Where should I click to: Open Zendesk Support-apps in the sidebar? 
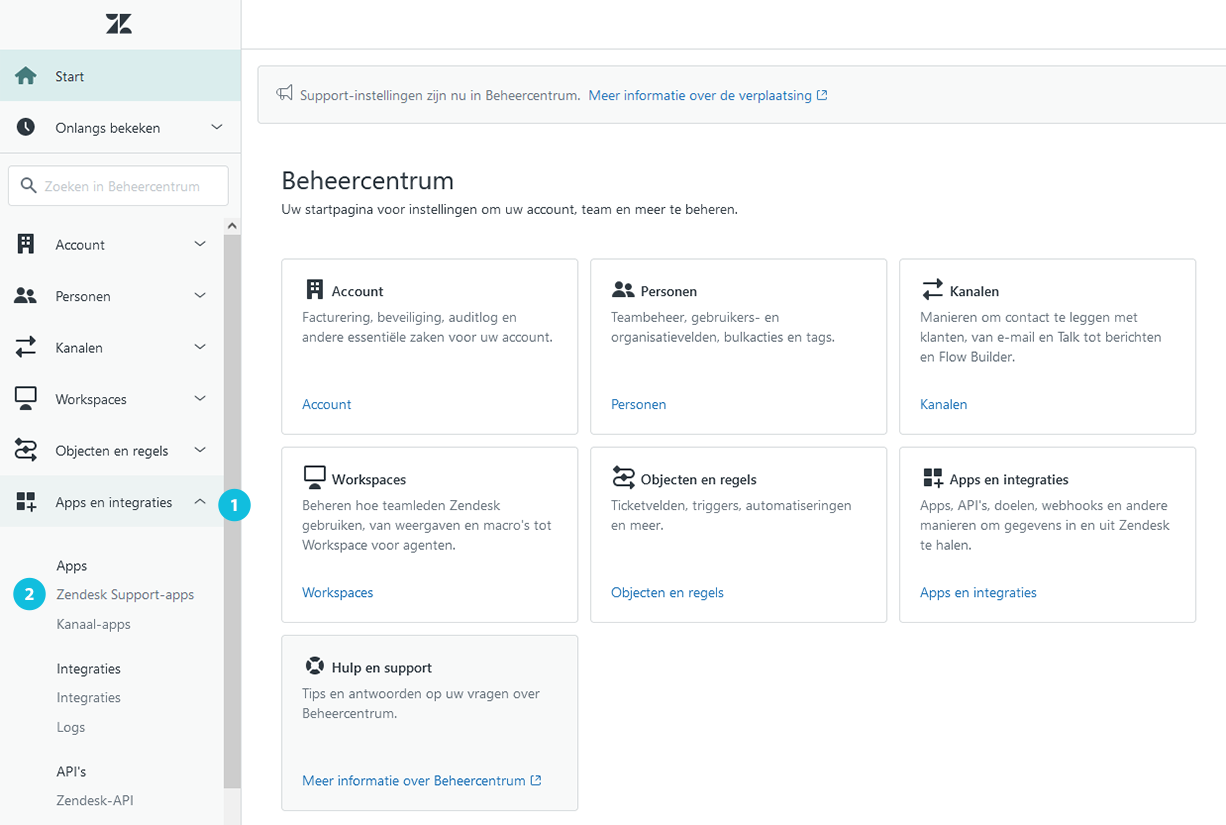pos(125,594)
